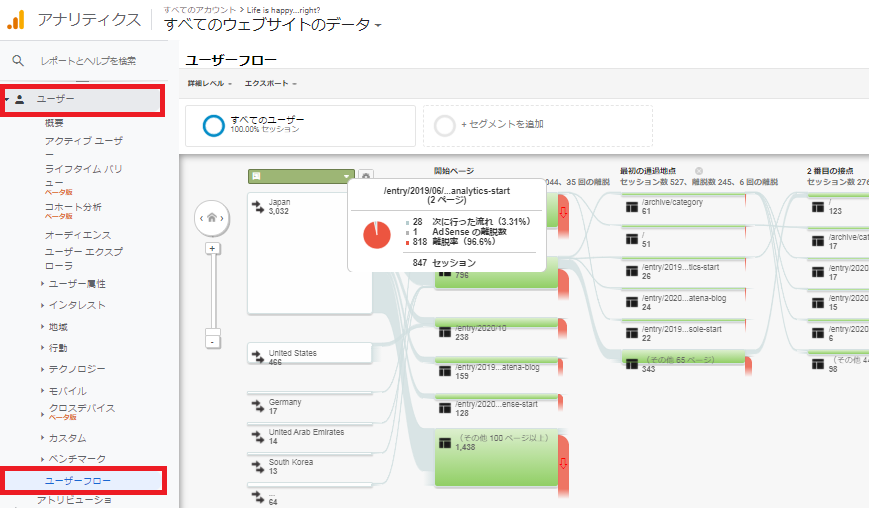Close the first interaction column with x icon
Viewport: 869px width, 508px height.
coord(699,171)
